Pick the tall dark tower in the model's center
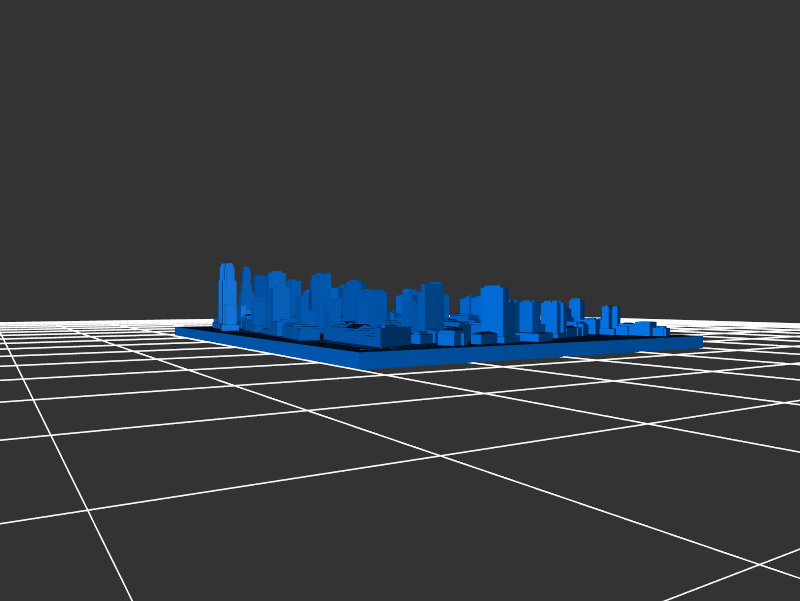Screen dimensions: 800x601 coord(433,303)
